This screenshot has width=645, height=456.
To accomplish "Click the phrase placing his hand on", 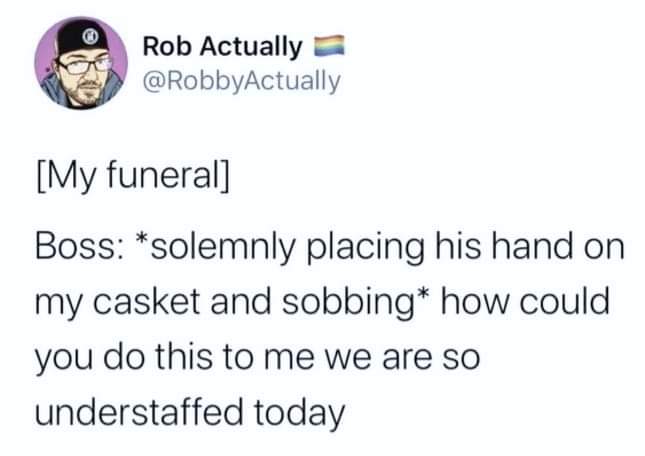I will coord(466,248).
